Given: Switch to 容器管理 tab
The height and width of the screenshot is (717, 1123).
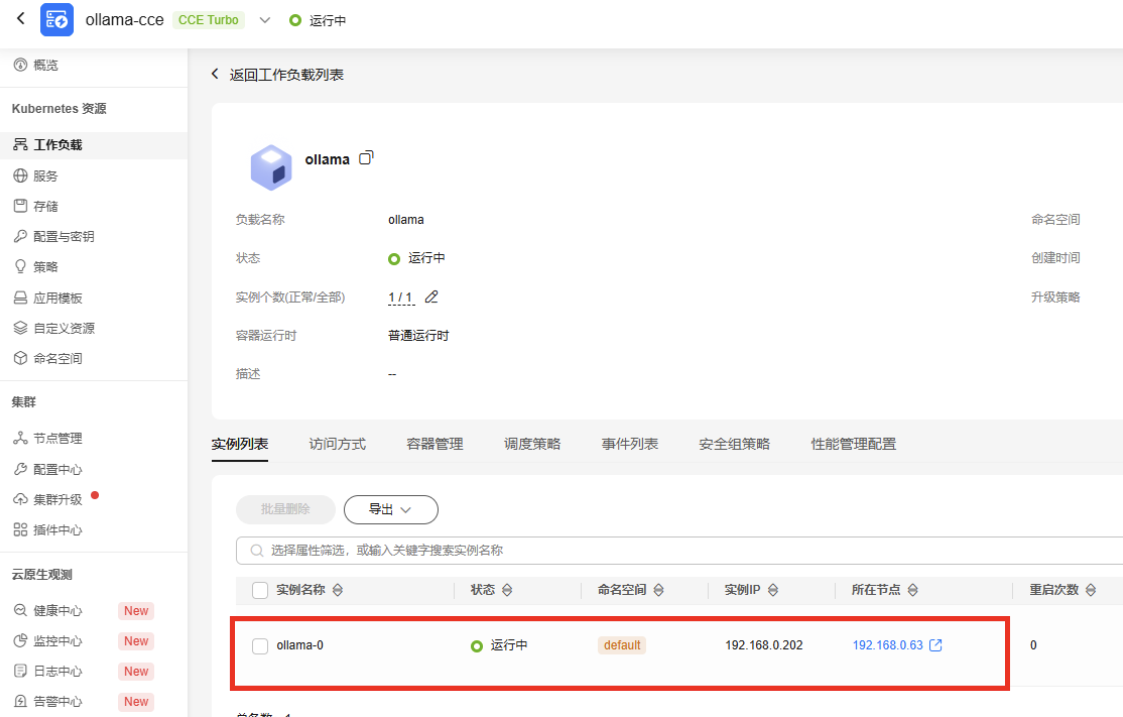Looking at the screenshot, I should 435,444.
